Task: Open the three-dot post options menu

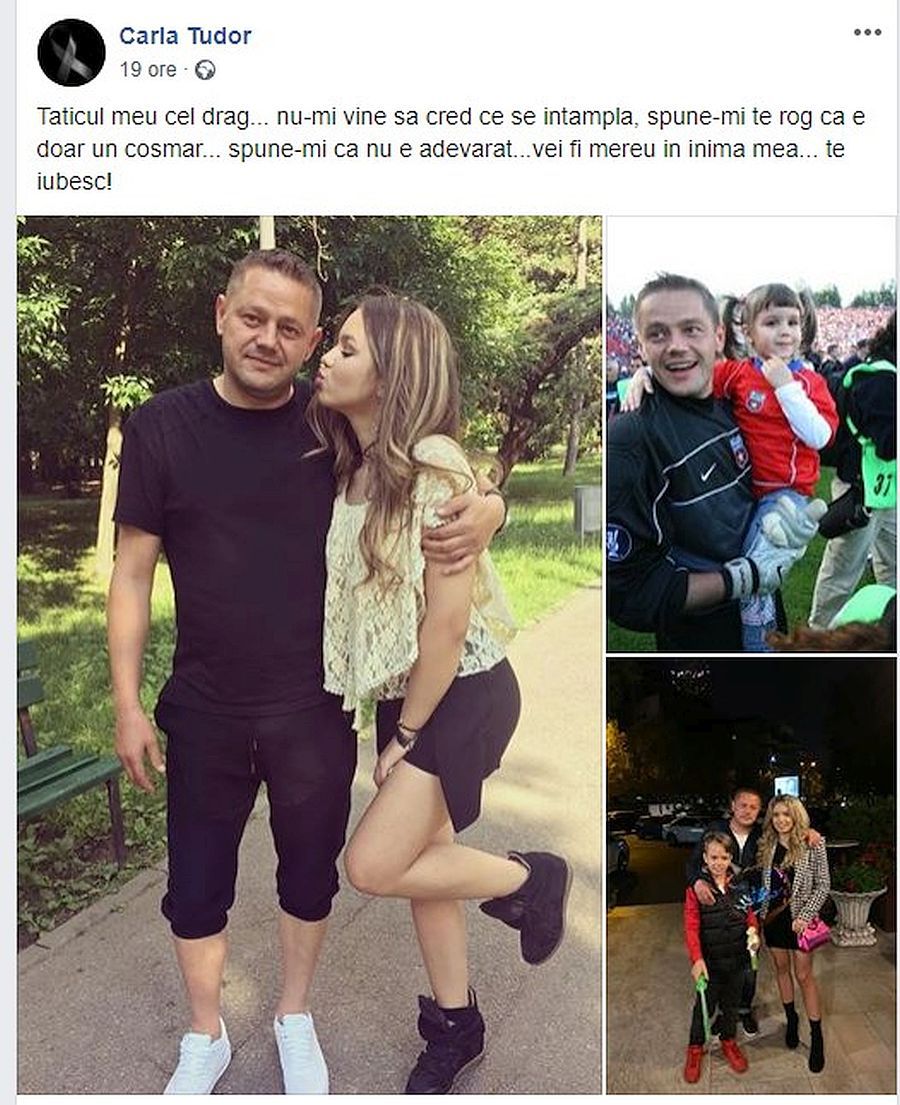Action: click(x=867, y=32)
